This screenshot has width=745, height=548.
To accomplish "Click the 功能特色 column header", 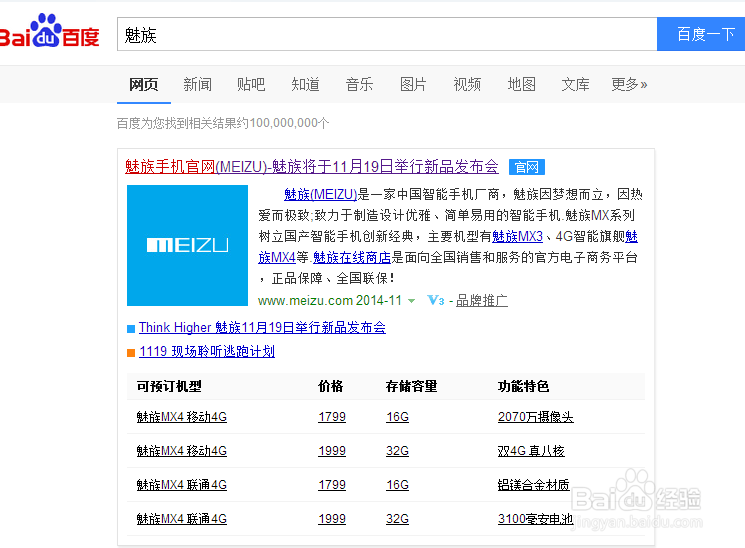I will pos(523,386).
